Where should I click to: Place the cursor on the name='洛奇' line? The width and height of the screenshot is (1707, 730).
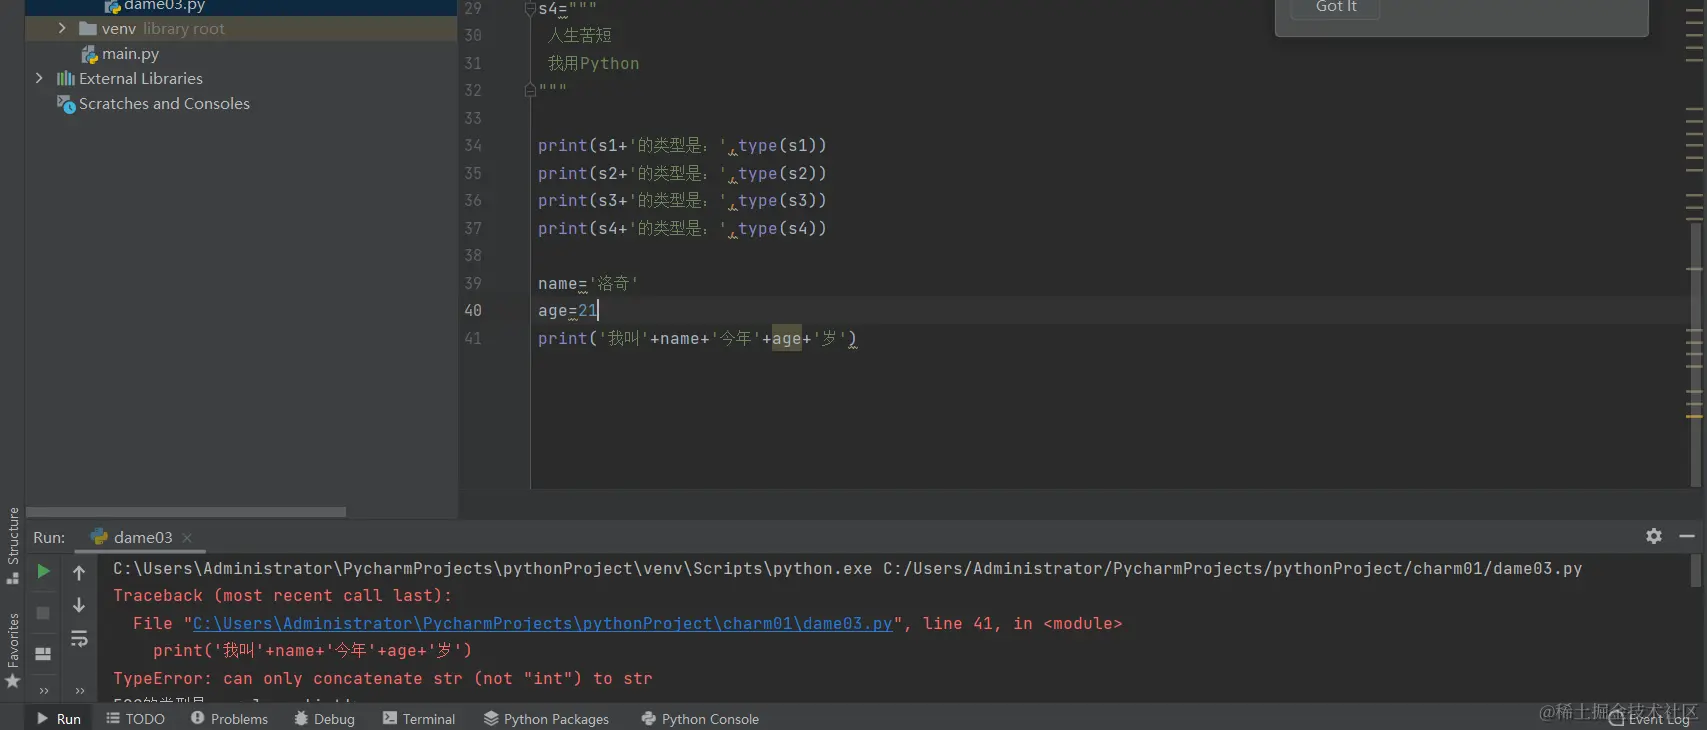(588, 283)
